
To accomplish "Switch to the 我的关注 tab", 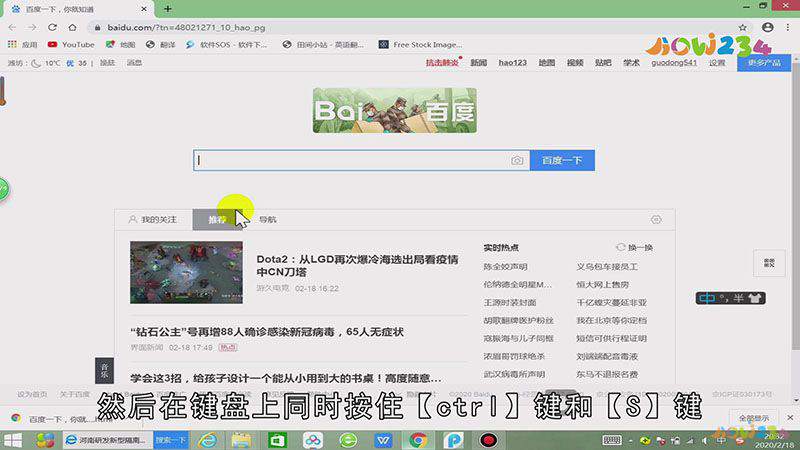I will (153, 219).
